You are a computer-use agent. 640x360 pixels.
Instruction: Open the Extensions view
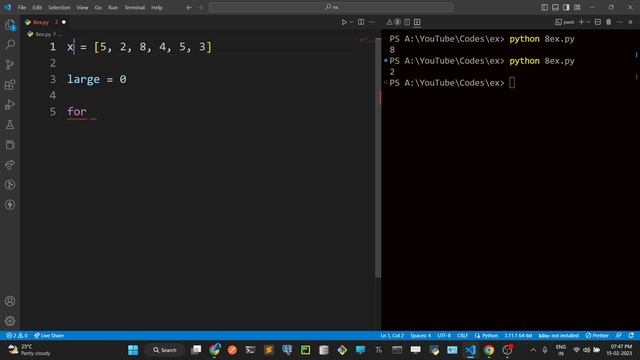click(10, 85)
